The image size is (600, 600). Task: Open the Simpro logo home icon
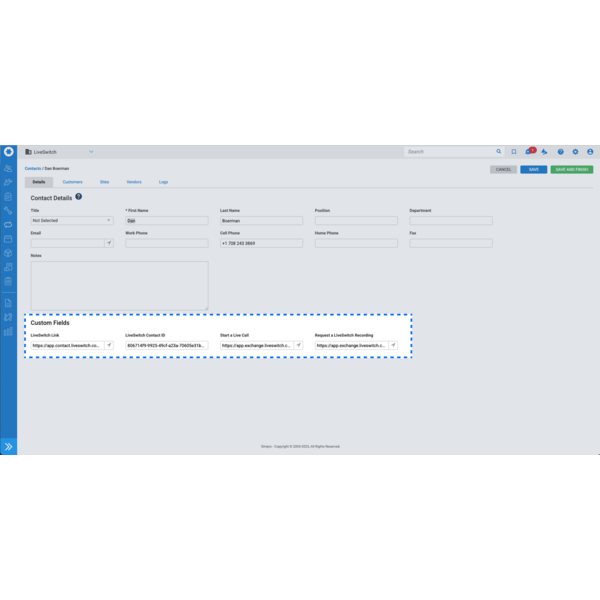click(8, 152)
